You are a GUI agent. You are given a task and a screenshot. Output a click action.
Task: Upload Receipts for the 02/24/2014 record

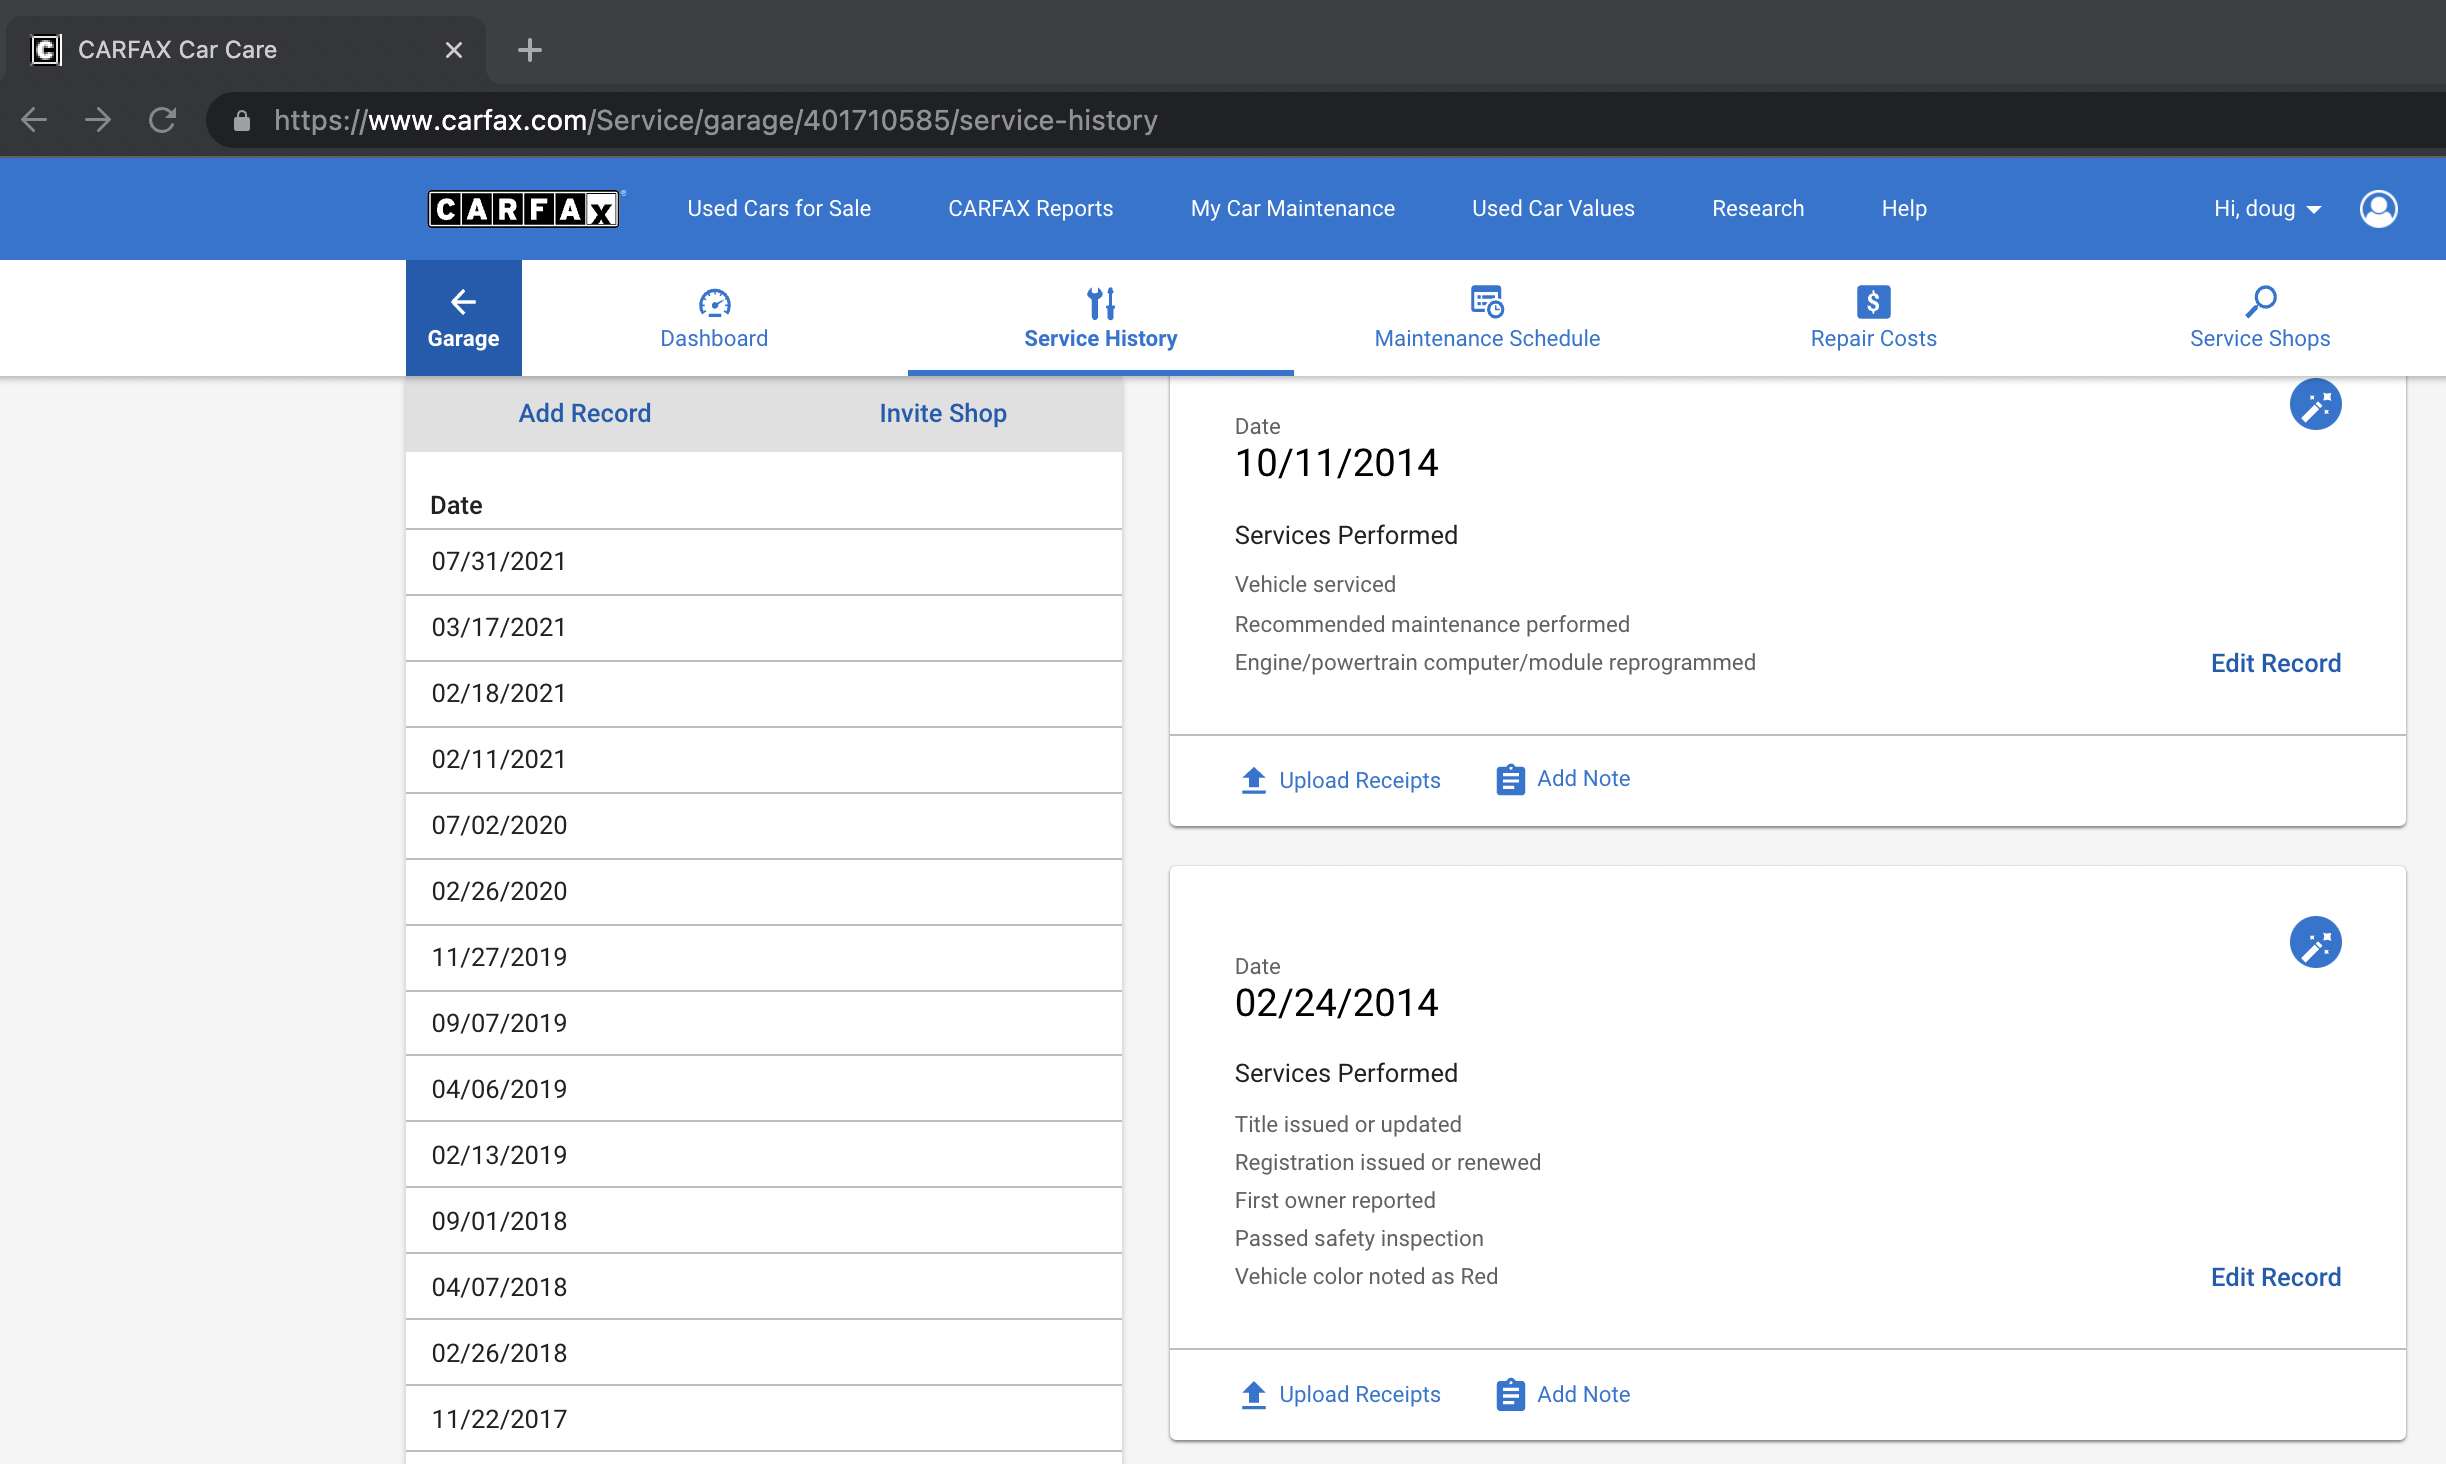click(1340, 1394)
